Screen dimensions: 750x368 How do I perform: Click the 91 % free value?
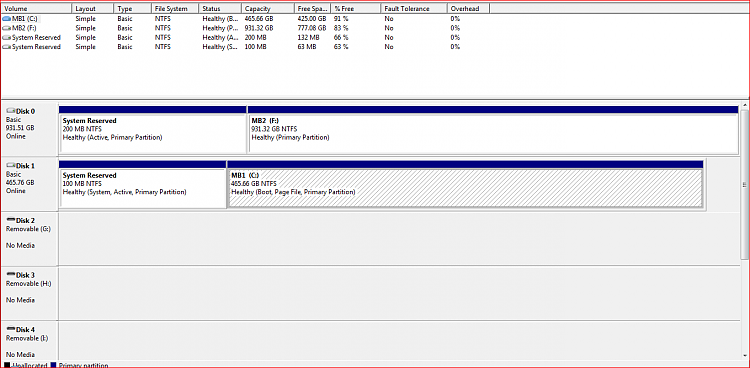pos(341,19)
